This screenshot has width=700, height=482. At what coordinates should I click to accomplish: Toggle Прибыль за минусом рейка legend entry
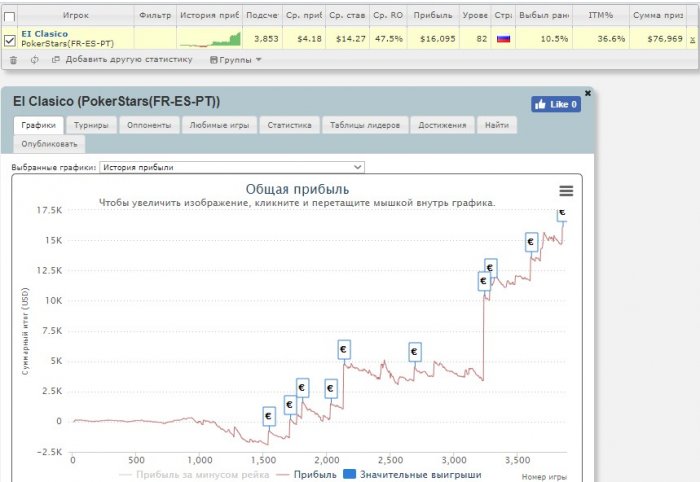tap(194, 474)
